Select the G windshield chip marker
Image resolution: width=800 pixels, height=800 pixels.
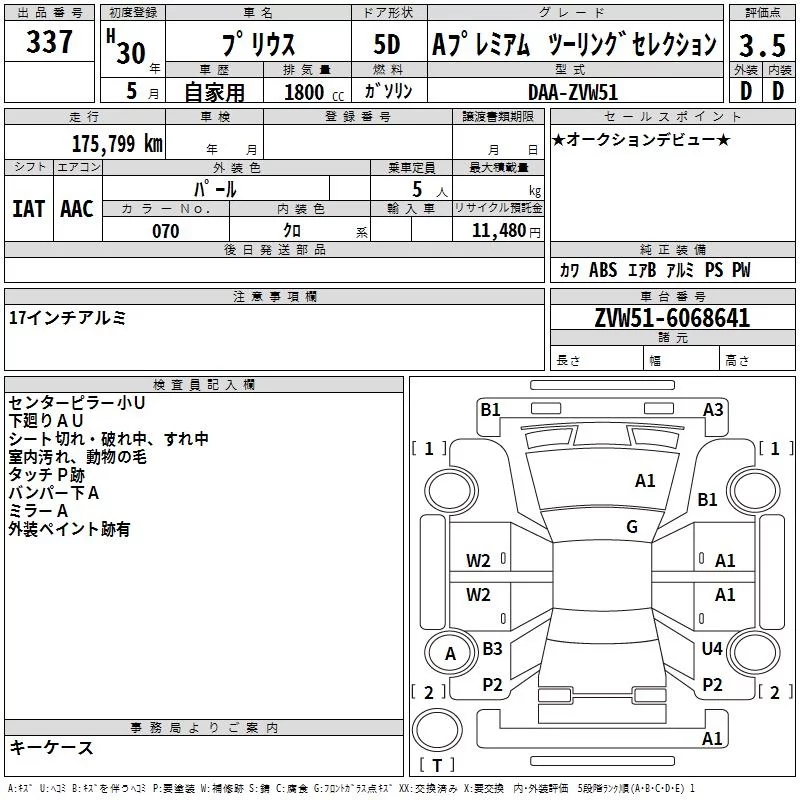point(632,527)
